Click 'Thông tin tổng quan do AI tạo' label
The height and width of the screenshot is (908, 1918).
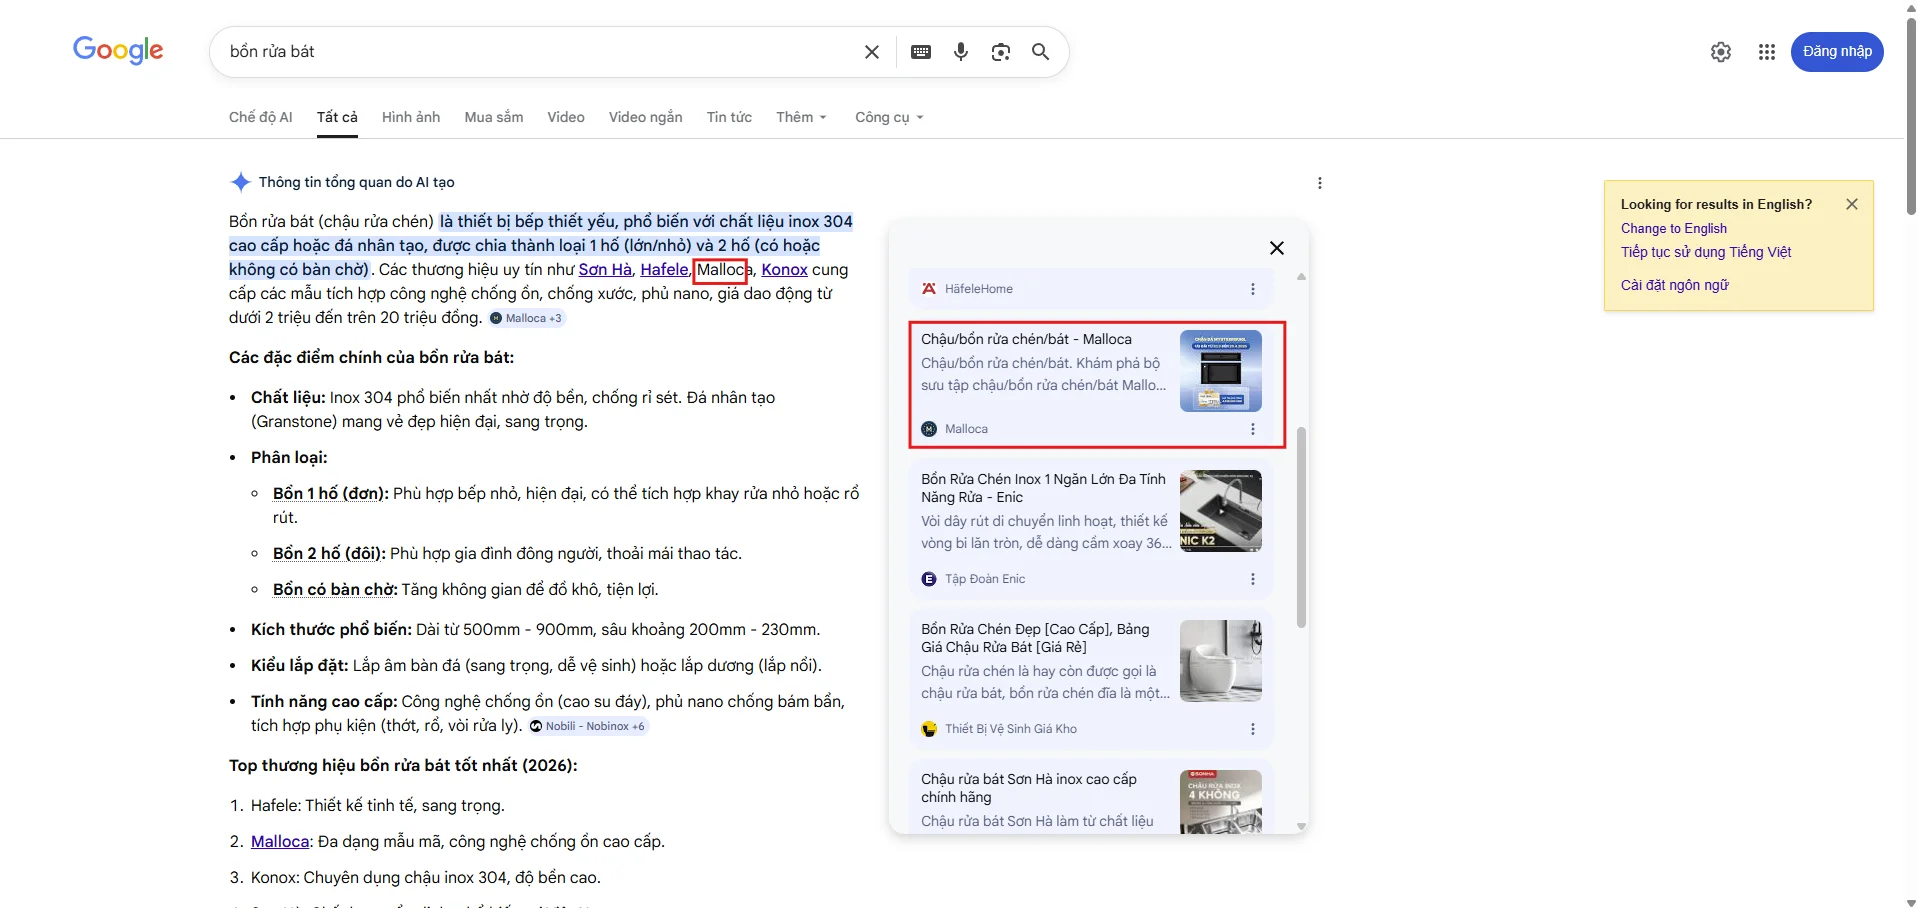pos(357,182)
